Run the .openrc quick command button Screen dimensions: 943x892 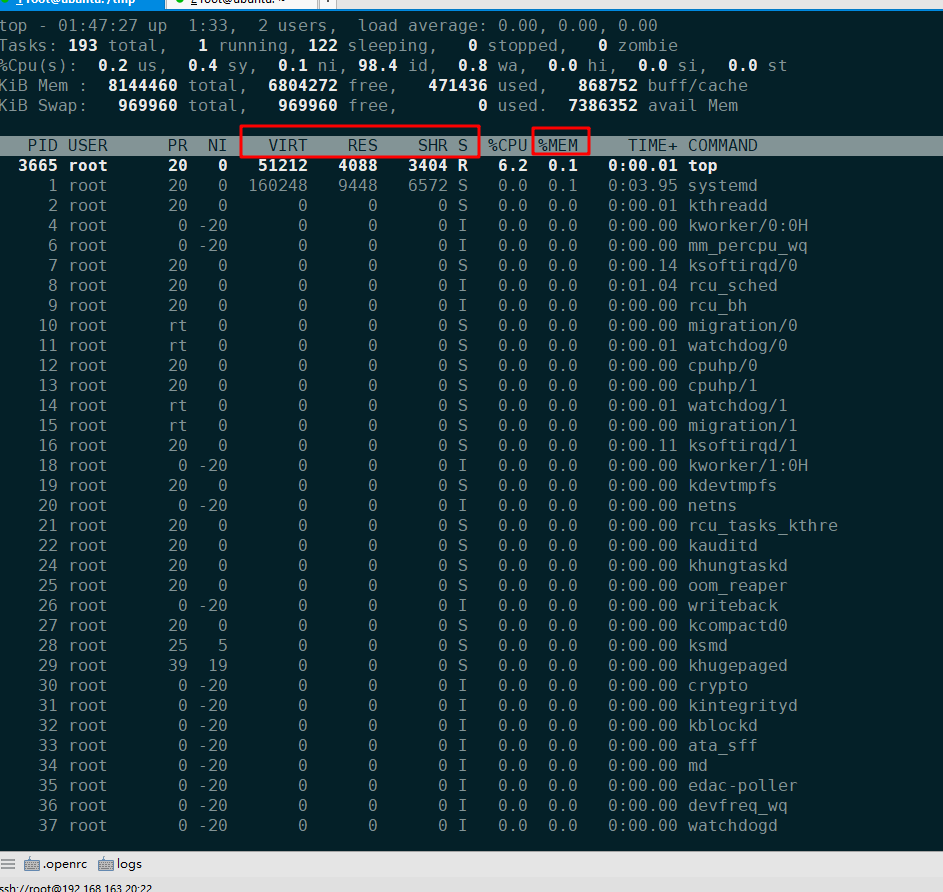(x=55, y=864)
